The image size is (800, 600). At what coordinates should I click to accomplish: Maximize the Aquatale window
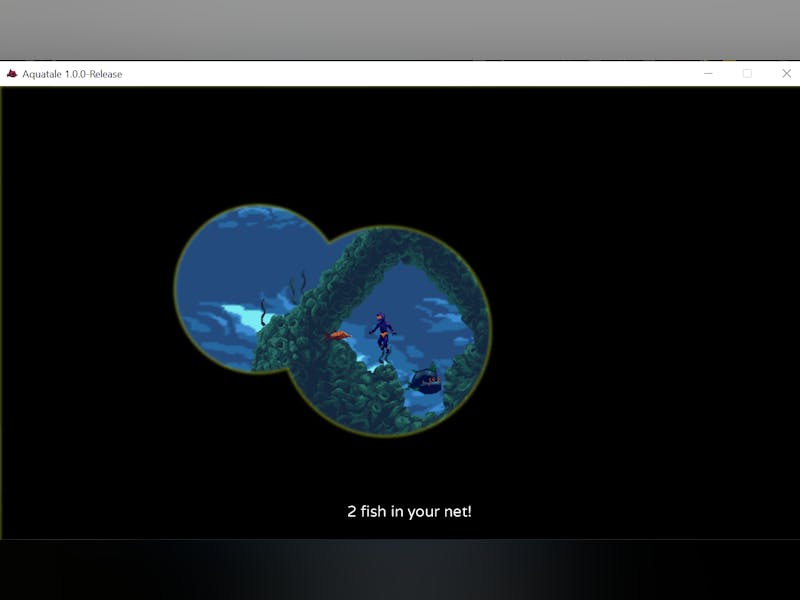coord(747,73)
